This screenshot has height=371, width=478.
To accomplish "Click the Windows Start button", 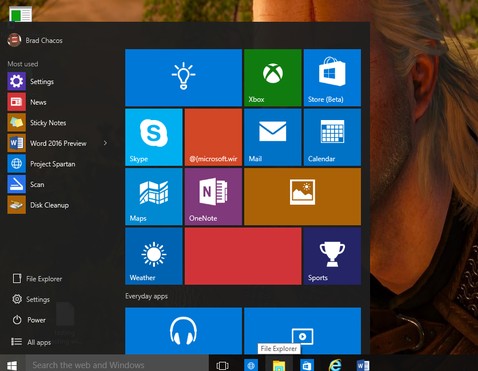I will [x=12, y=365].
